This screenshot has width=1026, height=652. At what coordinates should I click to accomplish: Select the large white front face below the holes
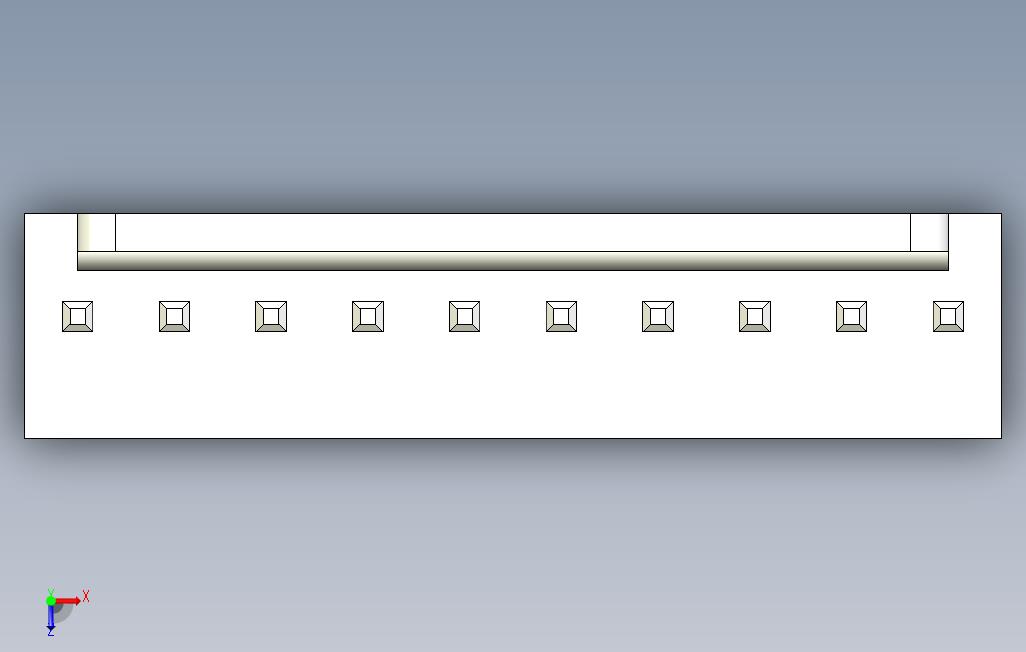point(513,386)
